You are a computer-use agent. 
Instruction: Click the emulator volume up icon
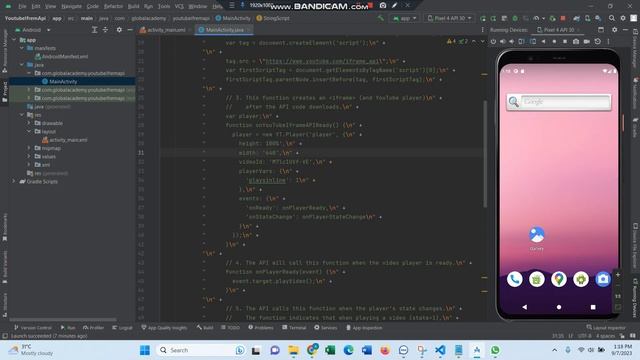(x=502, y=42)
